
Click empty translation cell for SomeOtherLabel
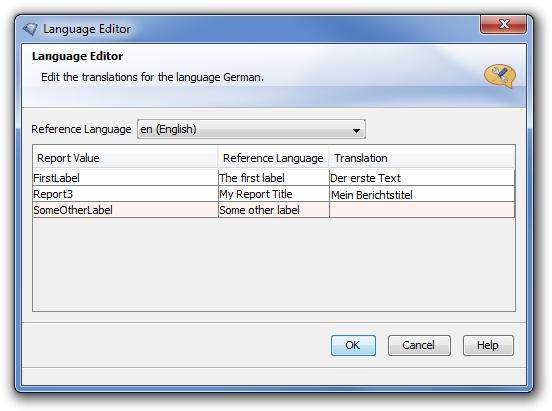coord(422,210)
